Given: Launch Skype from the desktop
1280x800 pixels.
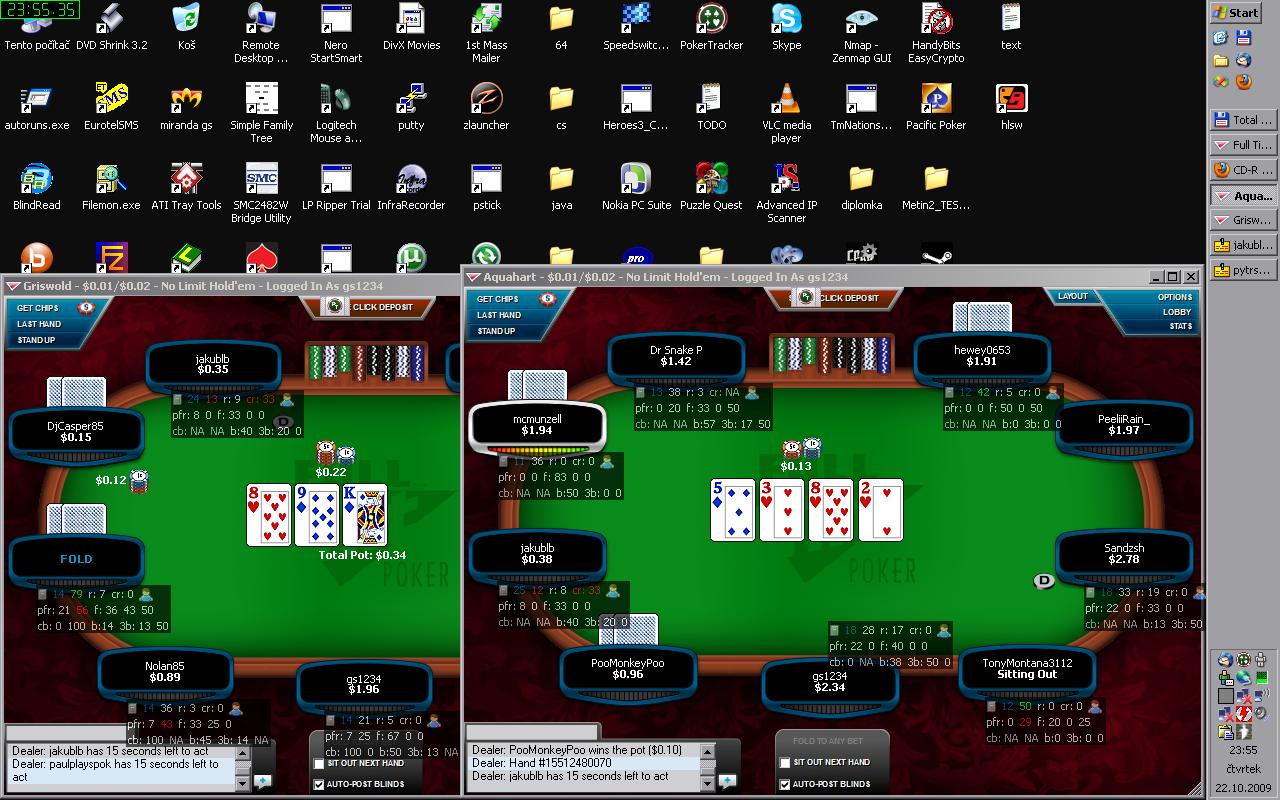Looking at the screenshot, I should (786, 27).
